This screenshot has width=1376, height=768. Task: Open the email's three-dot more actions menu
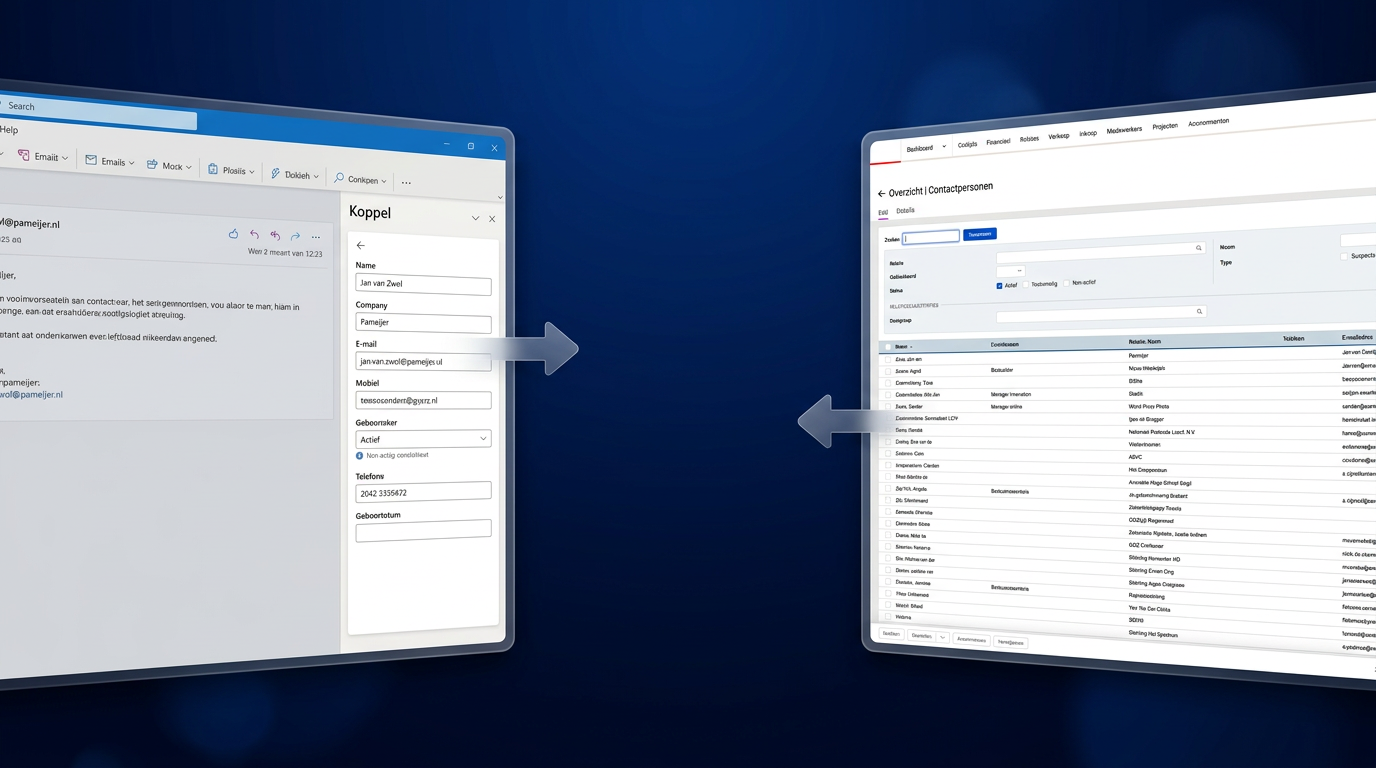coord(316,237)
